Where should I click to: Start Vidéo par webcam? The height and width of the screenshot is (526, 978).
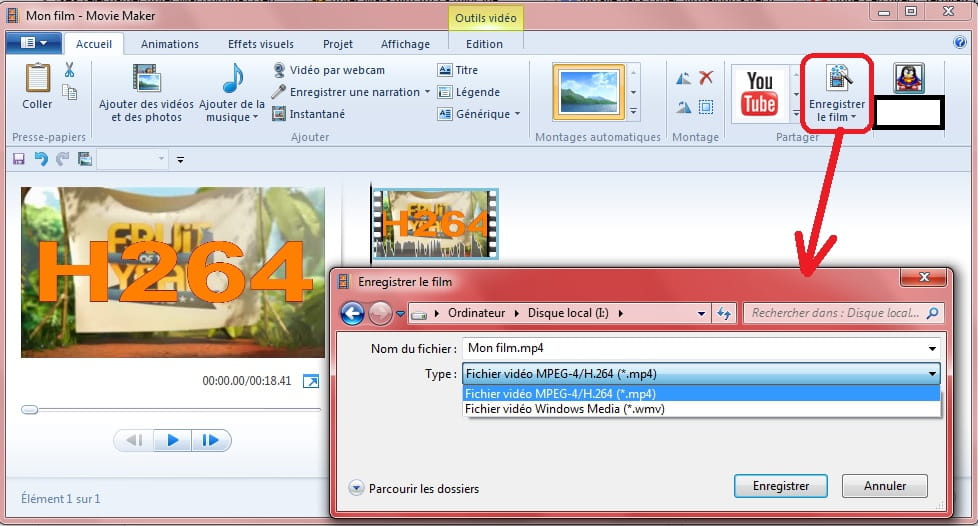pyautogui.click(x=329, y=70)
